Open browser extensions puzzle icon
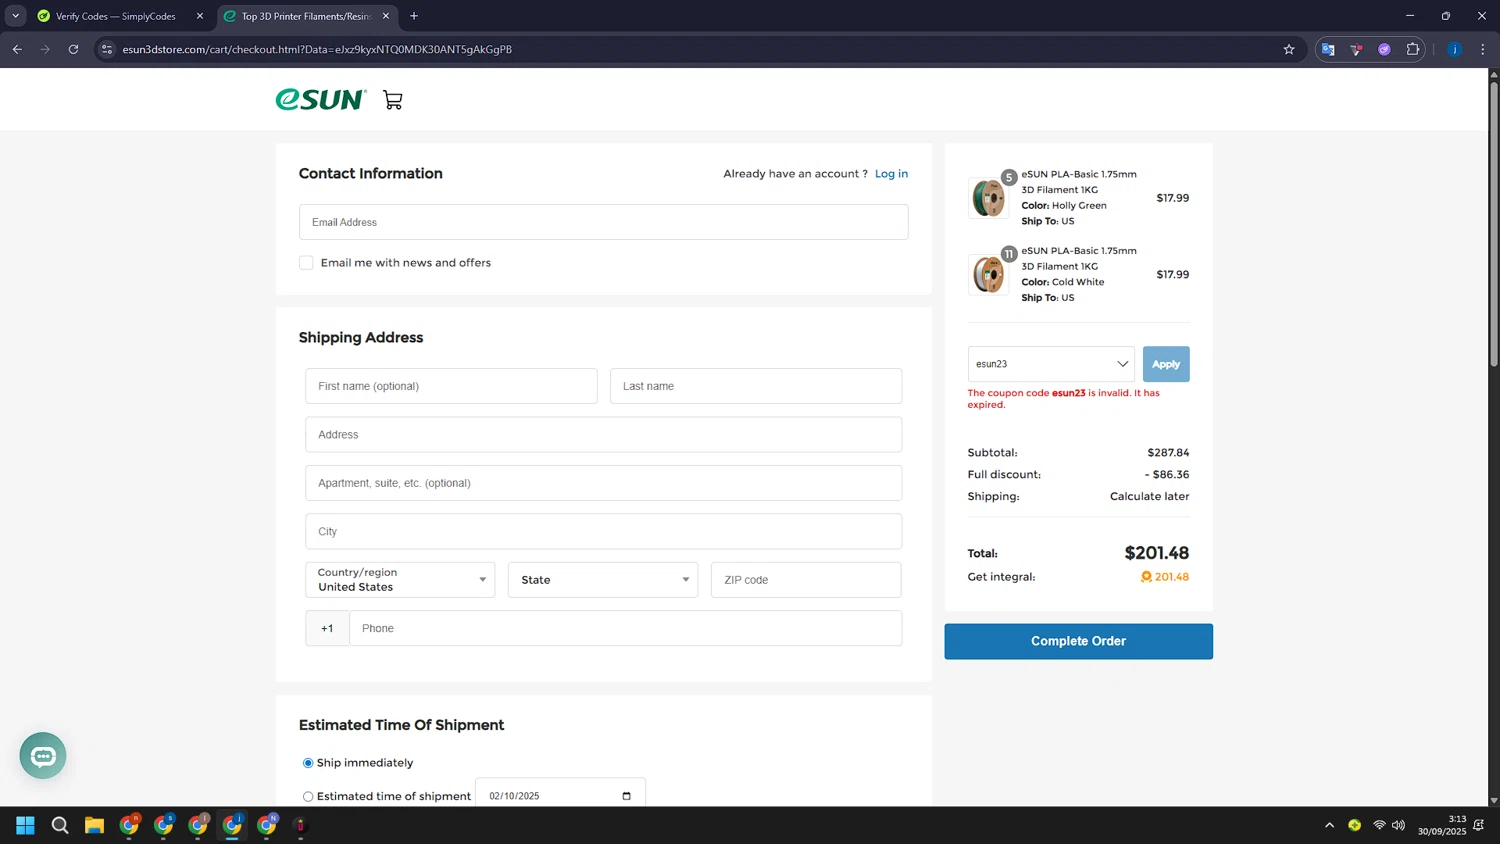Viewport: 1500px width, 844px height. [1413, 49]
